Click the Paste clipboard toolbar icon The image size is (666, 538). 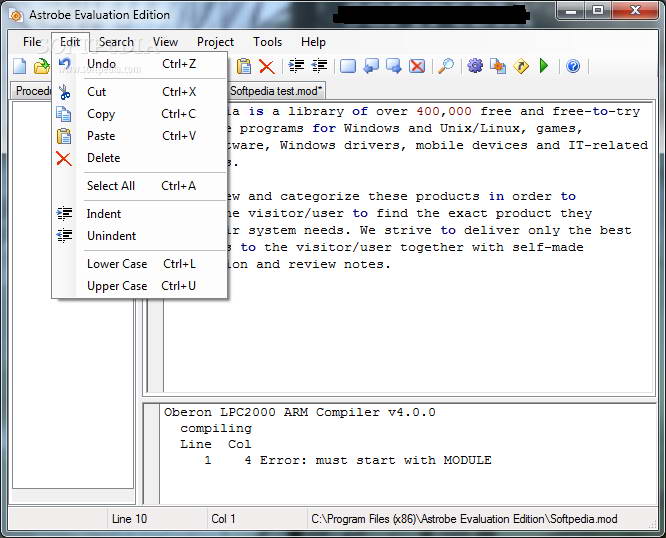click(244, 66)
